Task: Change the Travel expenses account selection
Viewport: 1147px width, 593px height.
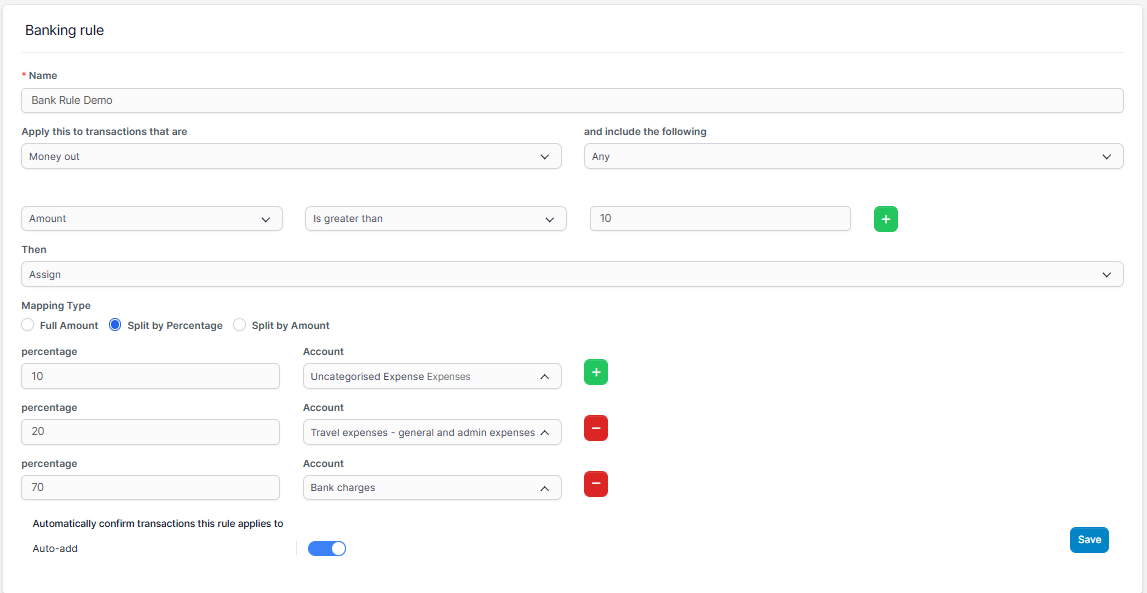Action: tap(431, 432)
